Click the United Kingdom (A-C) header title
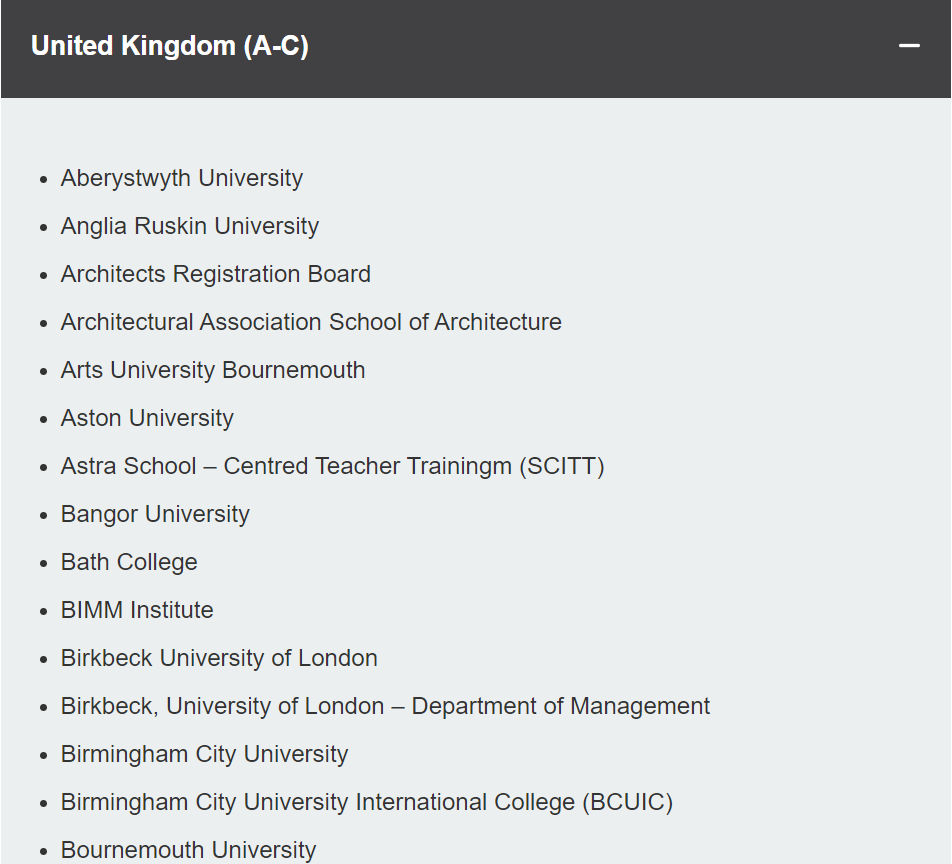The image size is (952, 864). (x=169, y=46)
